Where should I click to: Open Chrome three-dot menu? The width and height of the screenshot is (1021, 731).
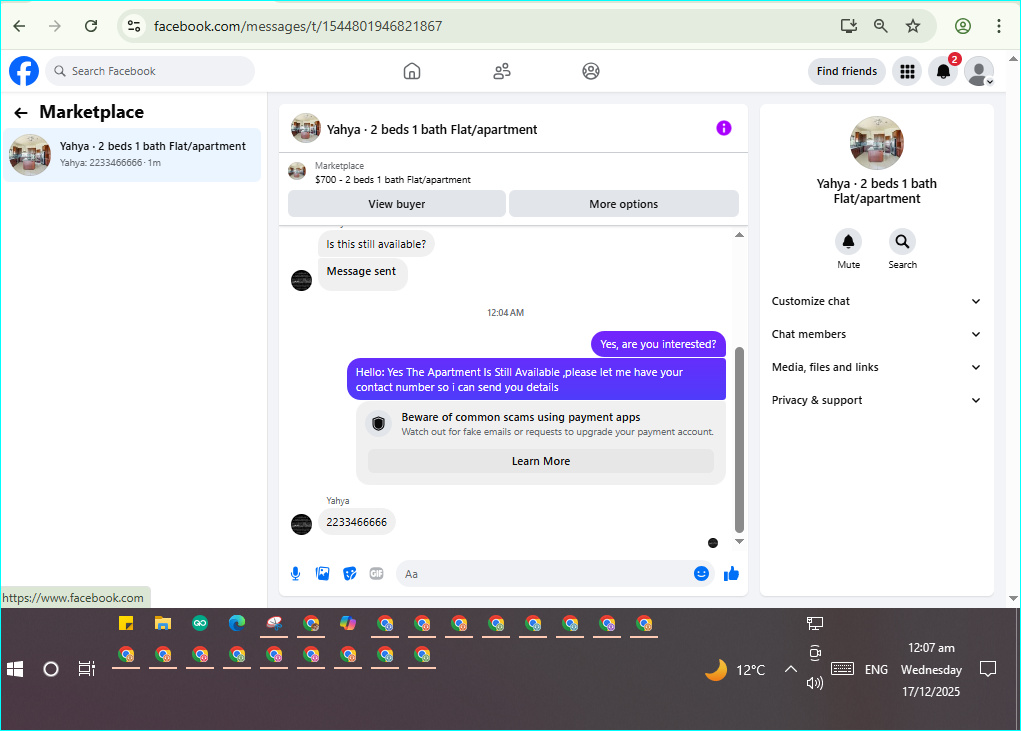click(x=999, y=26)
